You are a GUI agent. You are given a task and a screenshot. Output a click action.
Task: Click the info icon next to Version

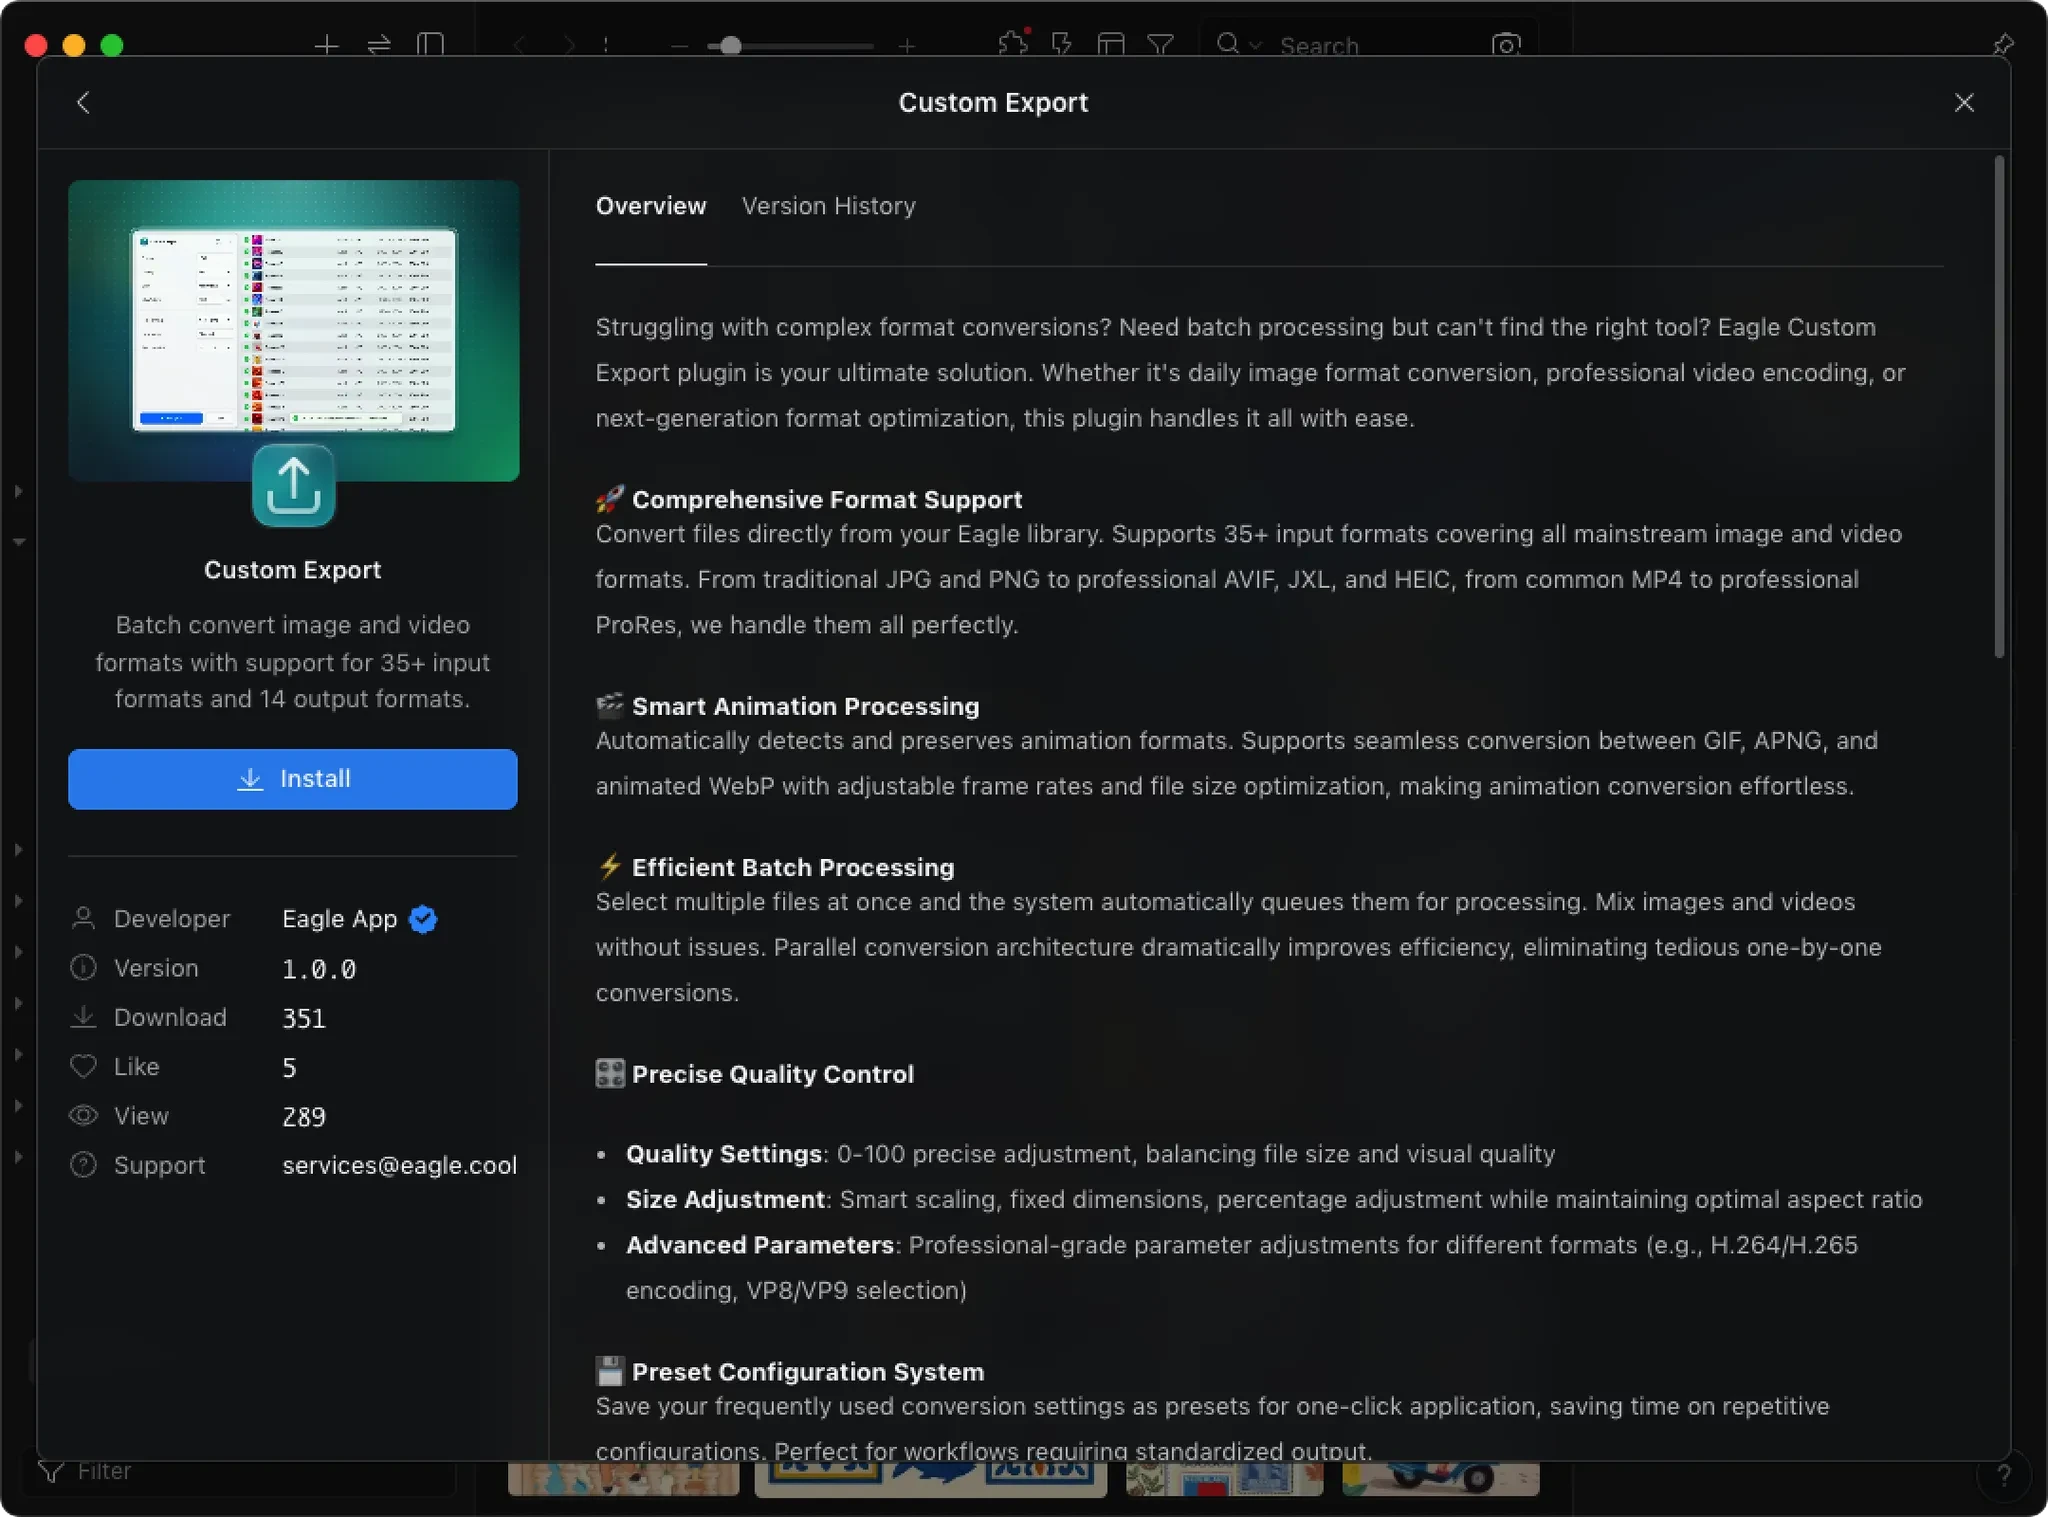tap(84, 967)
